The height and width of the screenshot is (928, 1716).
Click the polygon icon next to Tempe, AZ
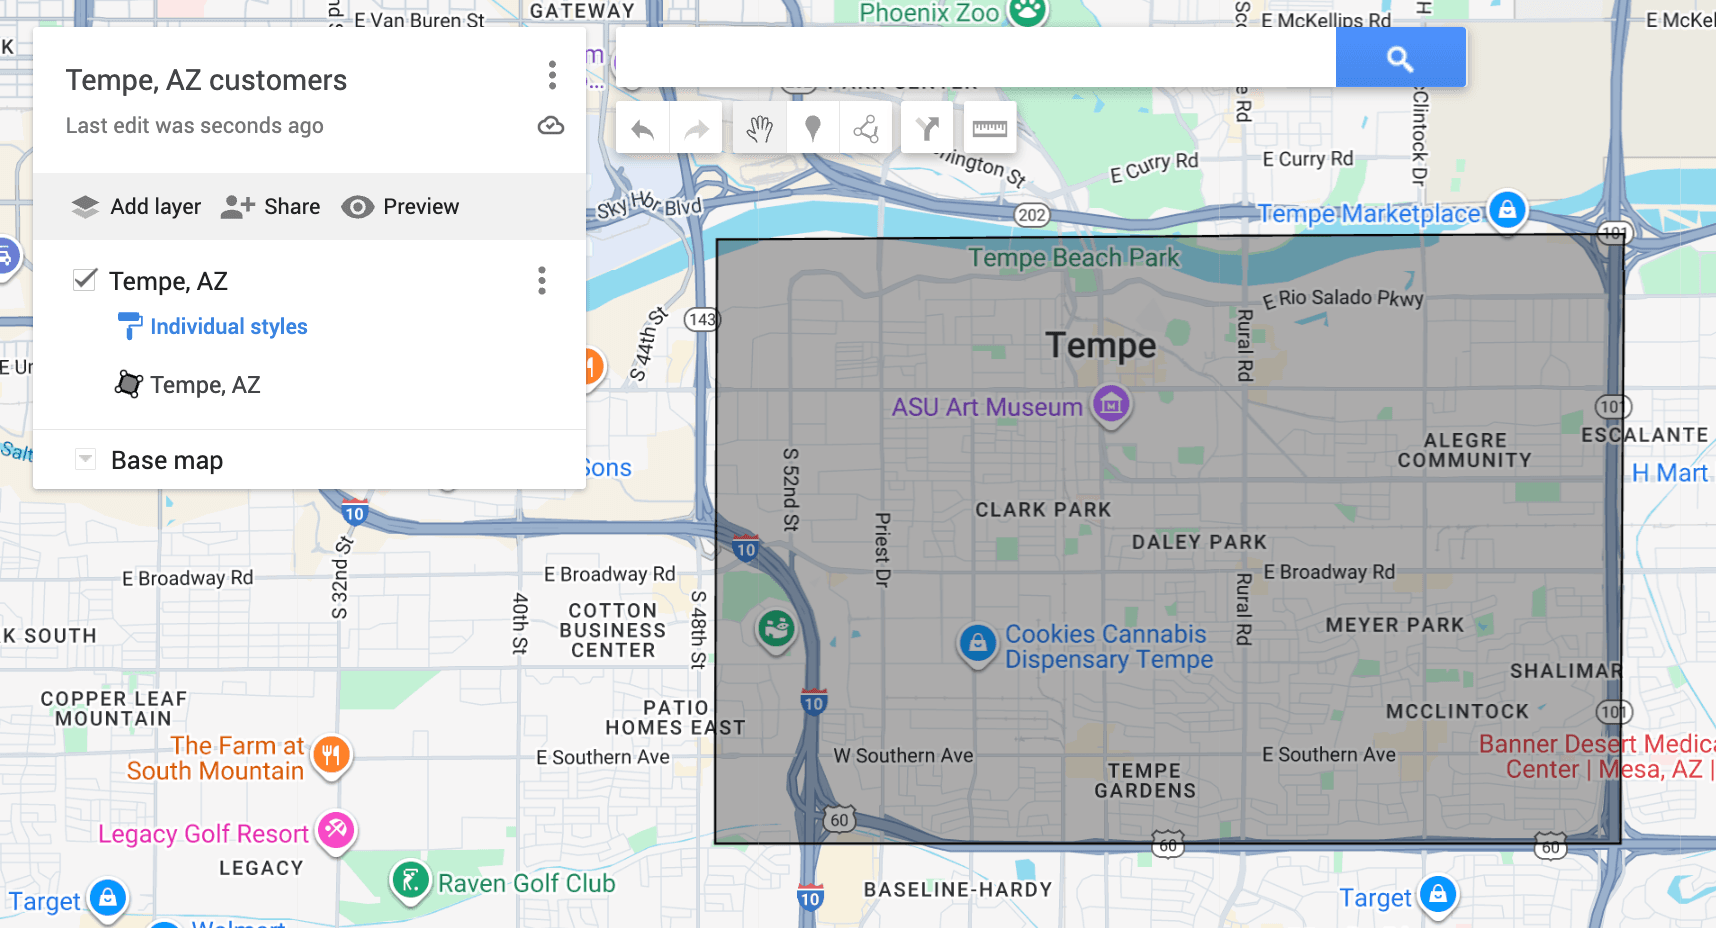(128, 384)
